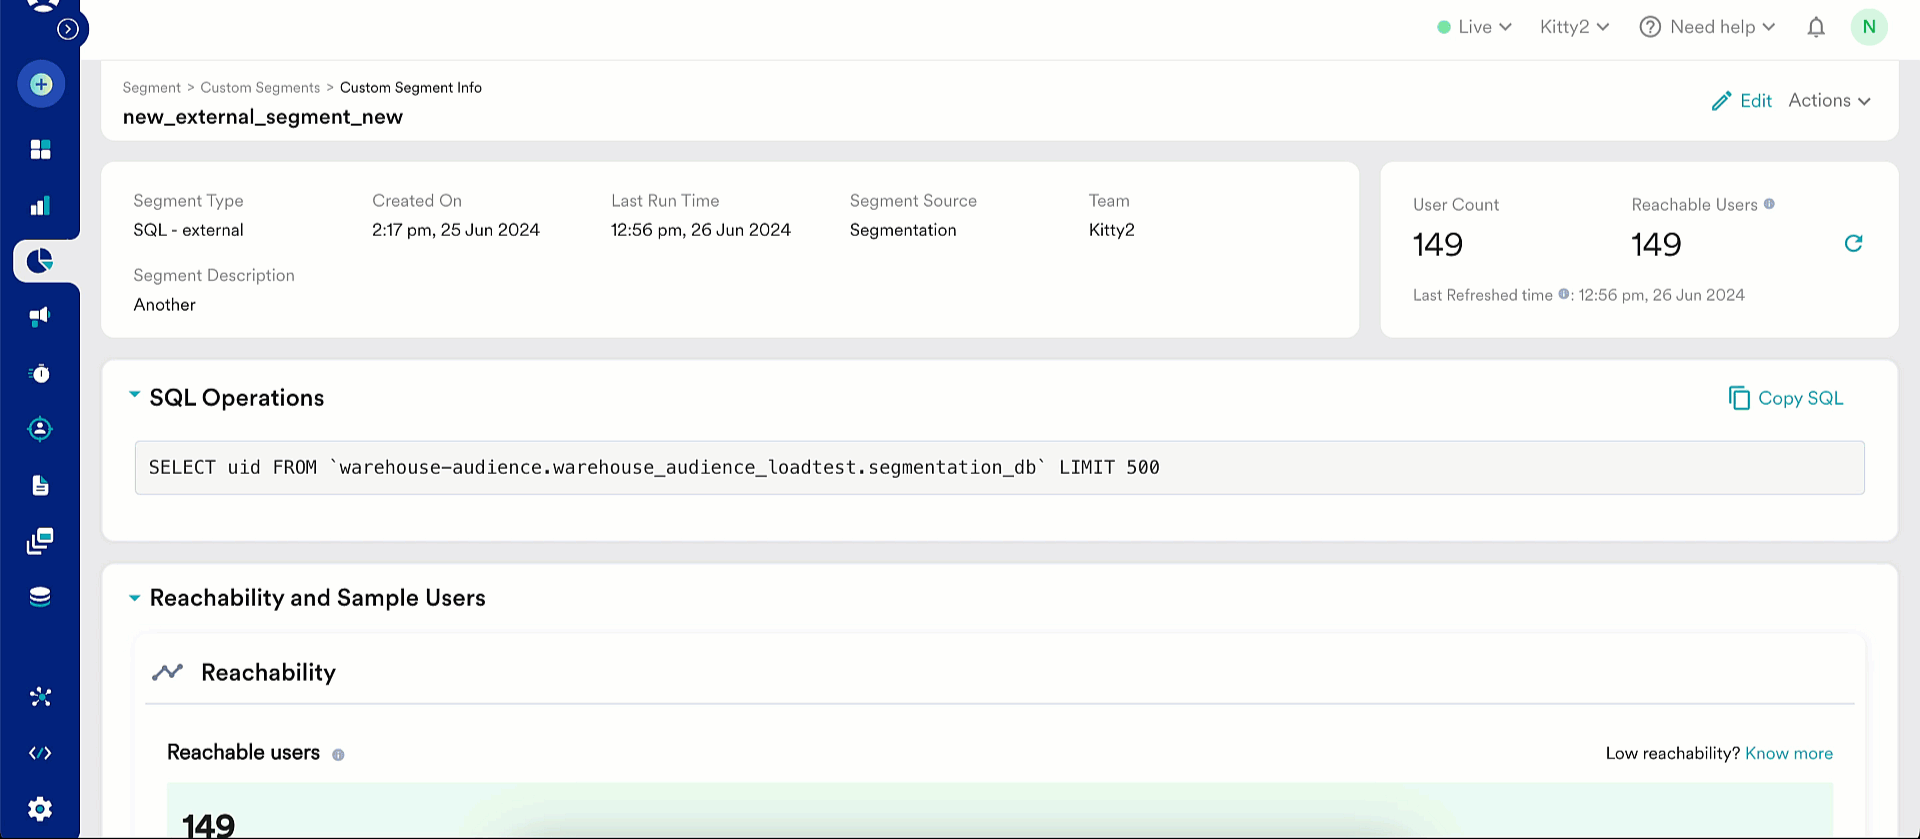
Task: Open the dashboard grid icon in sidebar
Action: click(x=40, y=149)
